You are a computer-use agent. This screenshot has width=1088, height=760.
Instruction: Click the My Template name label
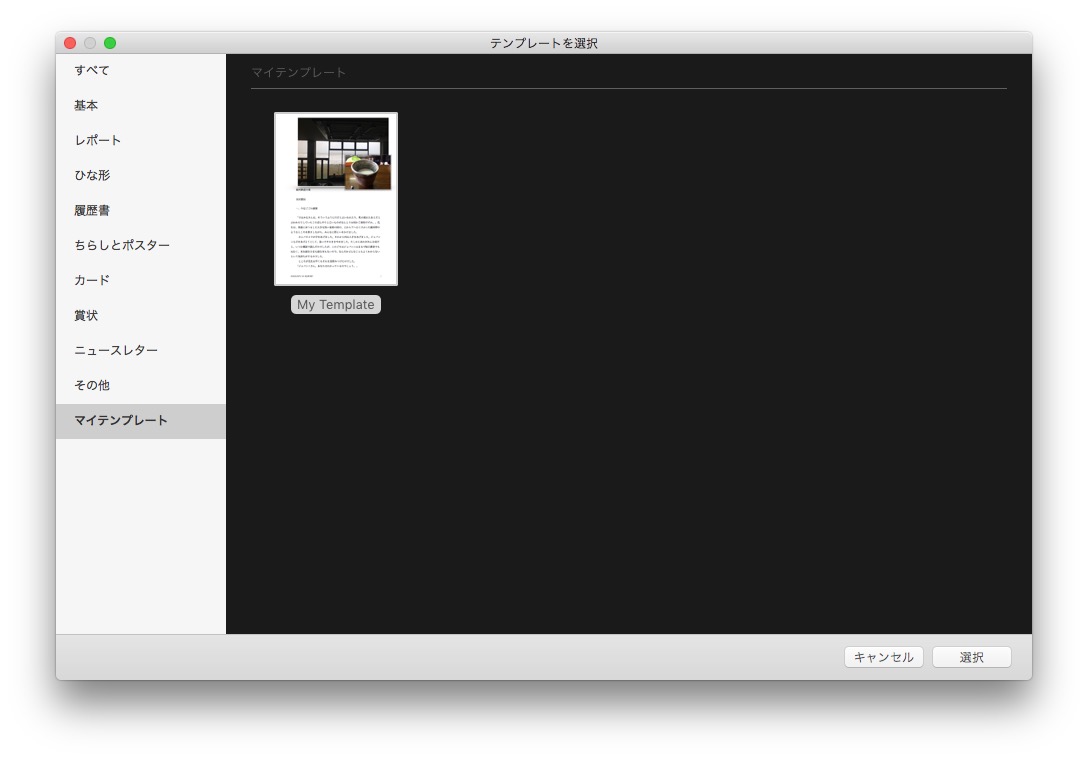click(x=336, y=304)
